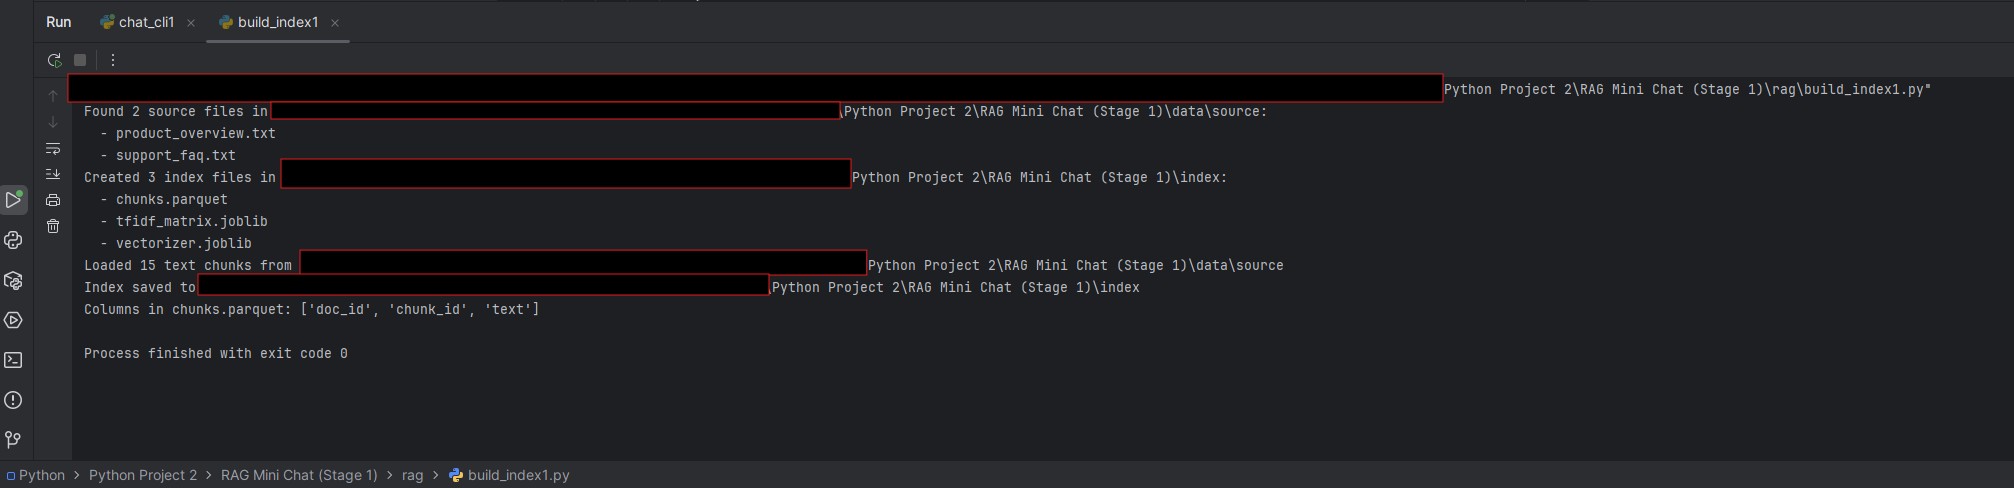The image size is (2014, 488).
Task: Open the Terminal tool window
Action: (14, 360)
